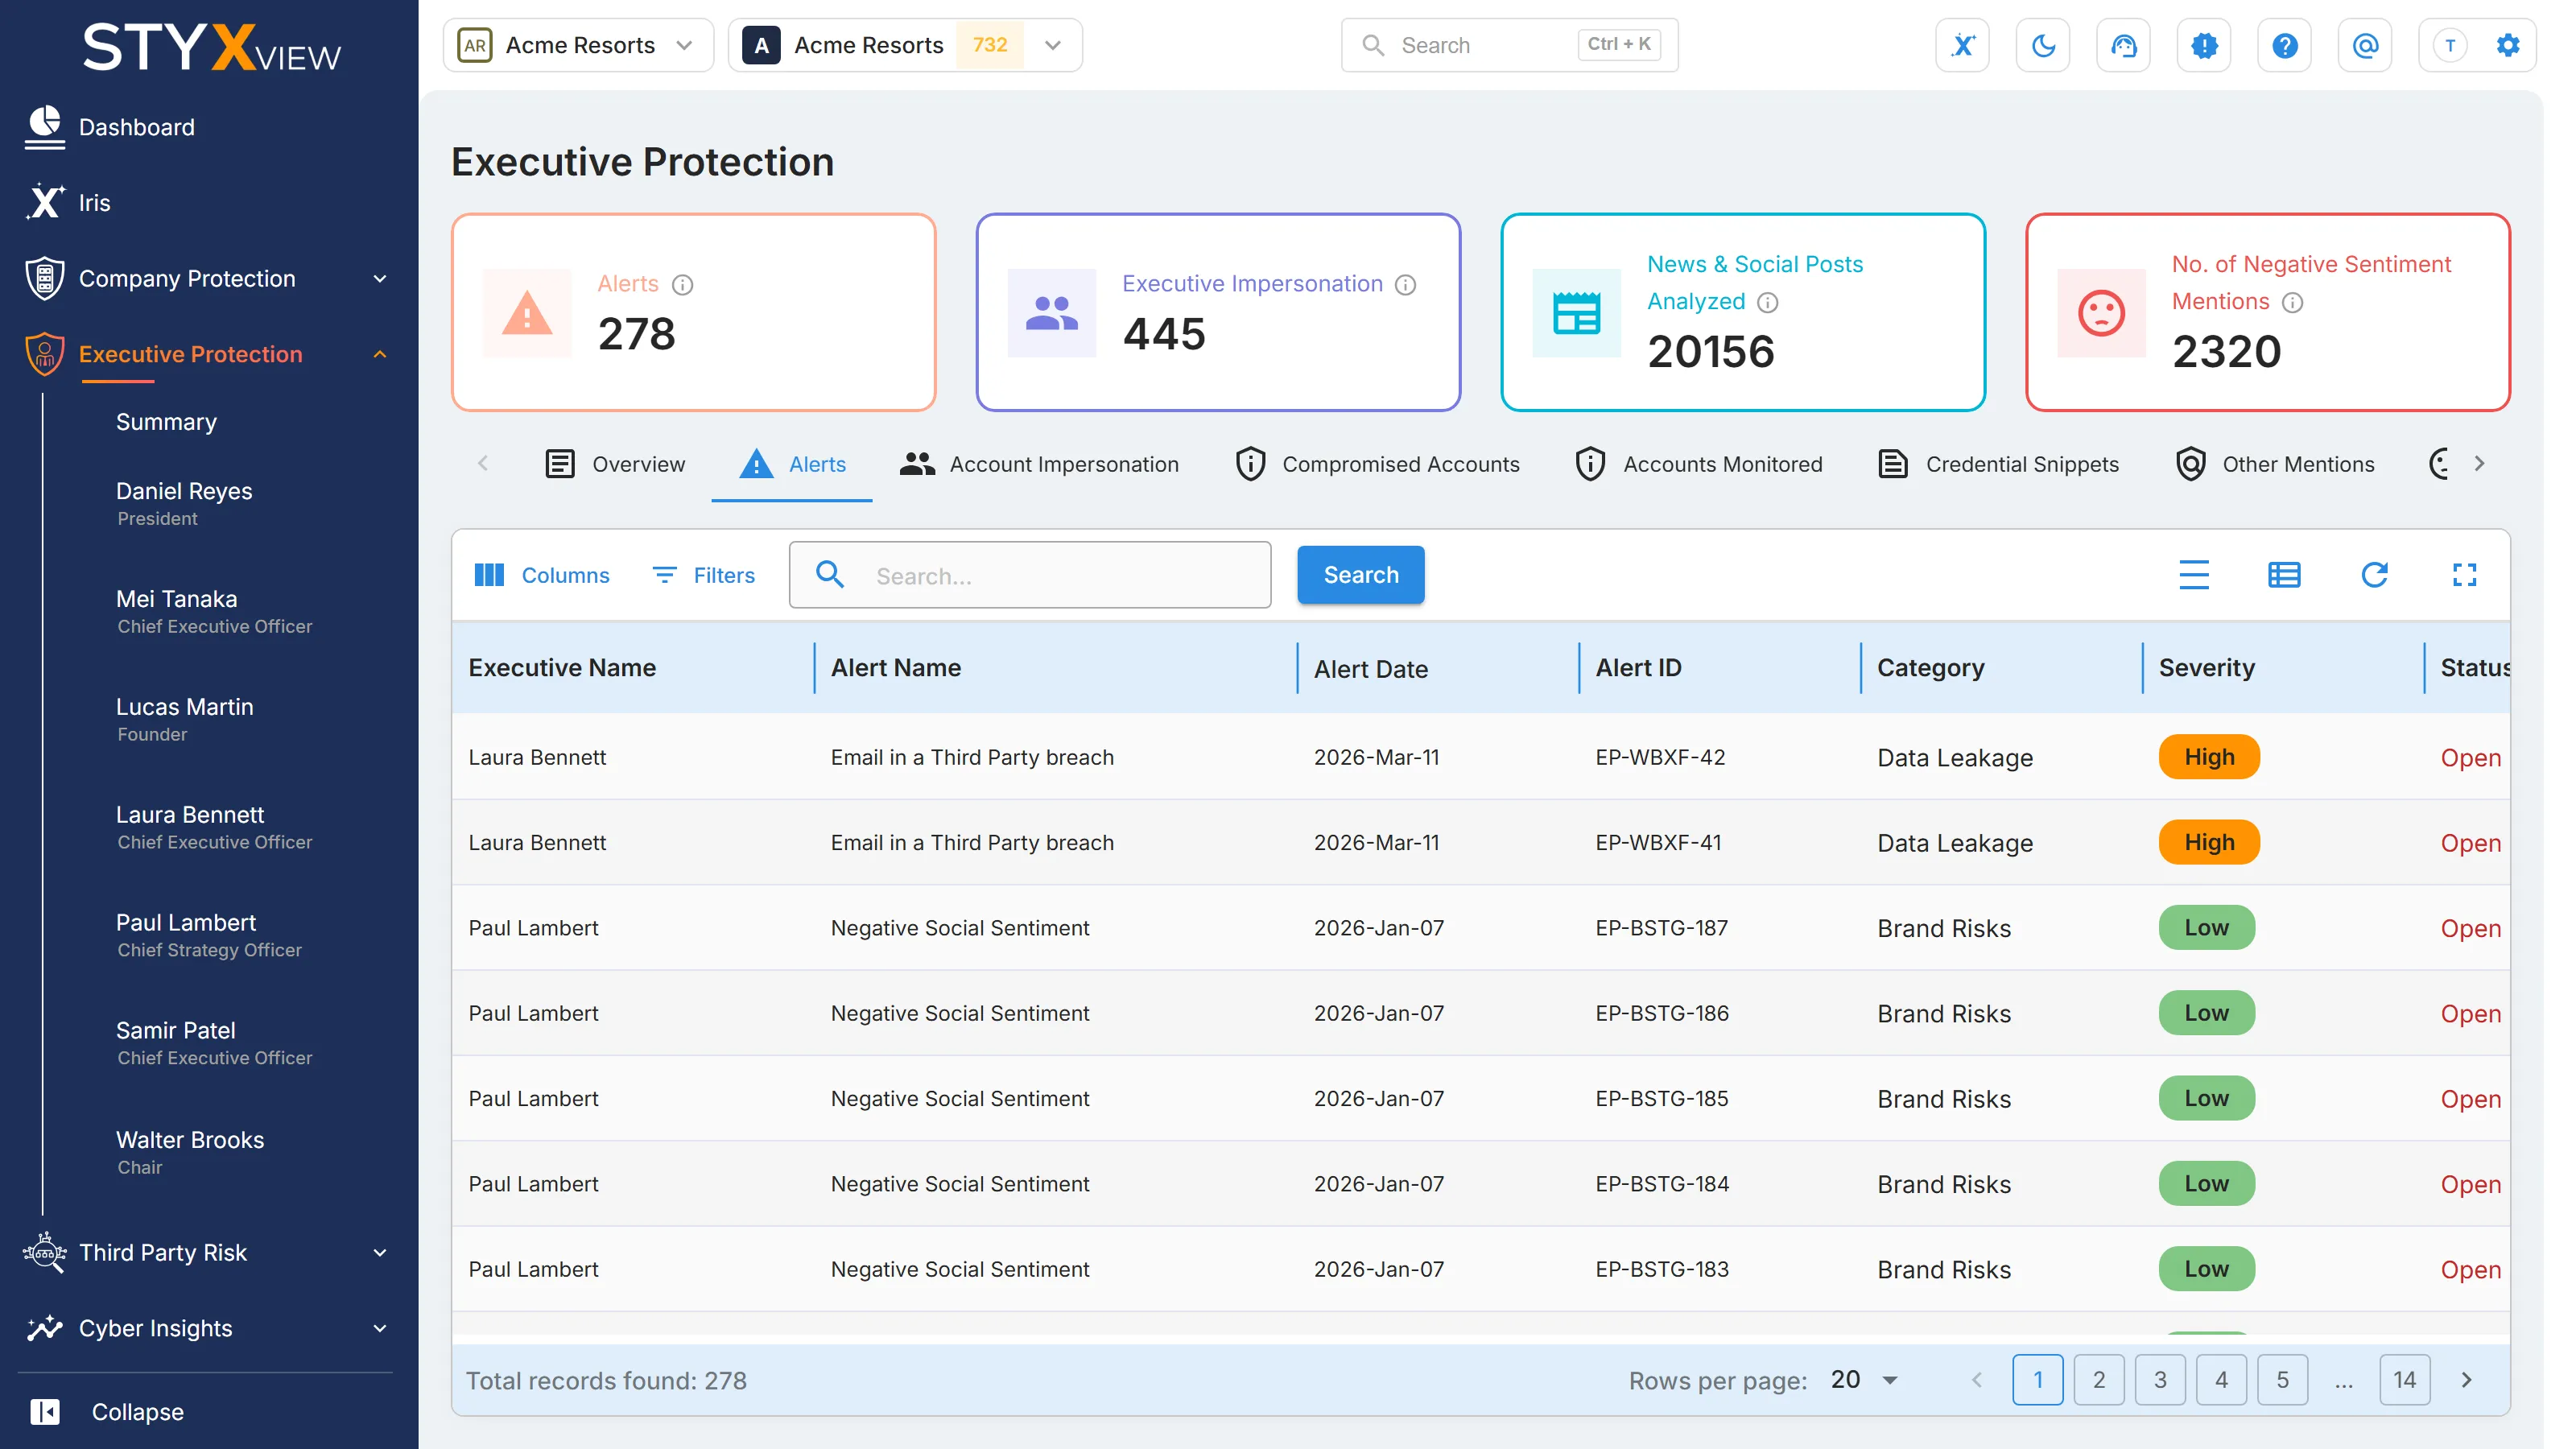Toggle dark mode moon icon
This screenshot has height=1449, width=2576.
click(x=2043, y=46)
